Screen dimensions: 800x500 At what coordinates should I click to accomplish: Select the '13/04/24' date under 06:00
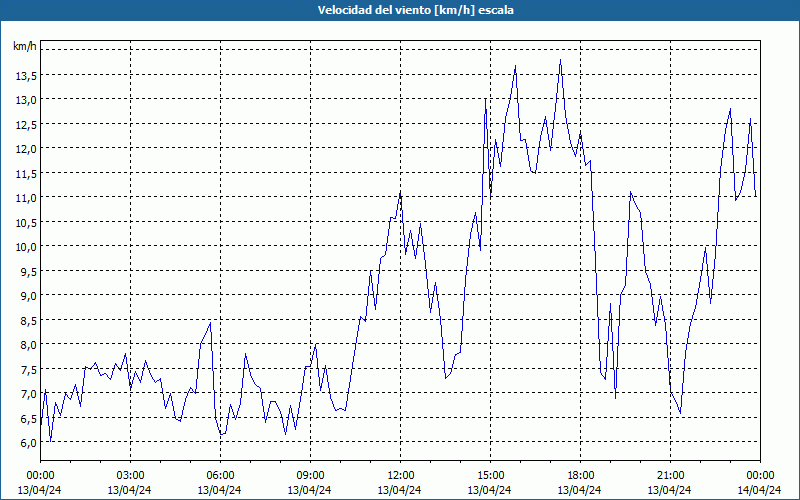point(220,490)
